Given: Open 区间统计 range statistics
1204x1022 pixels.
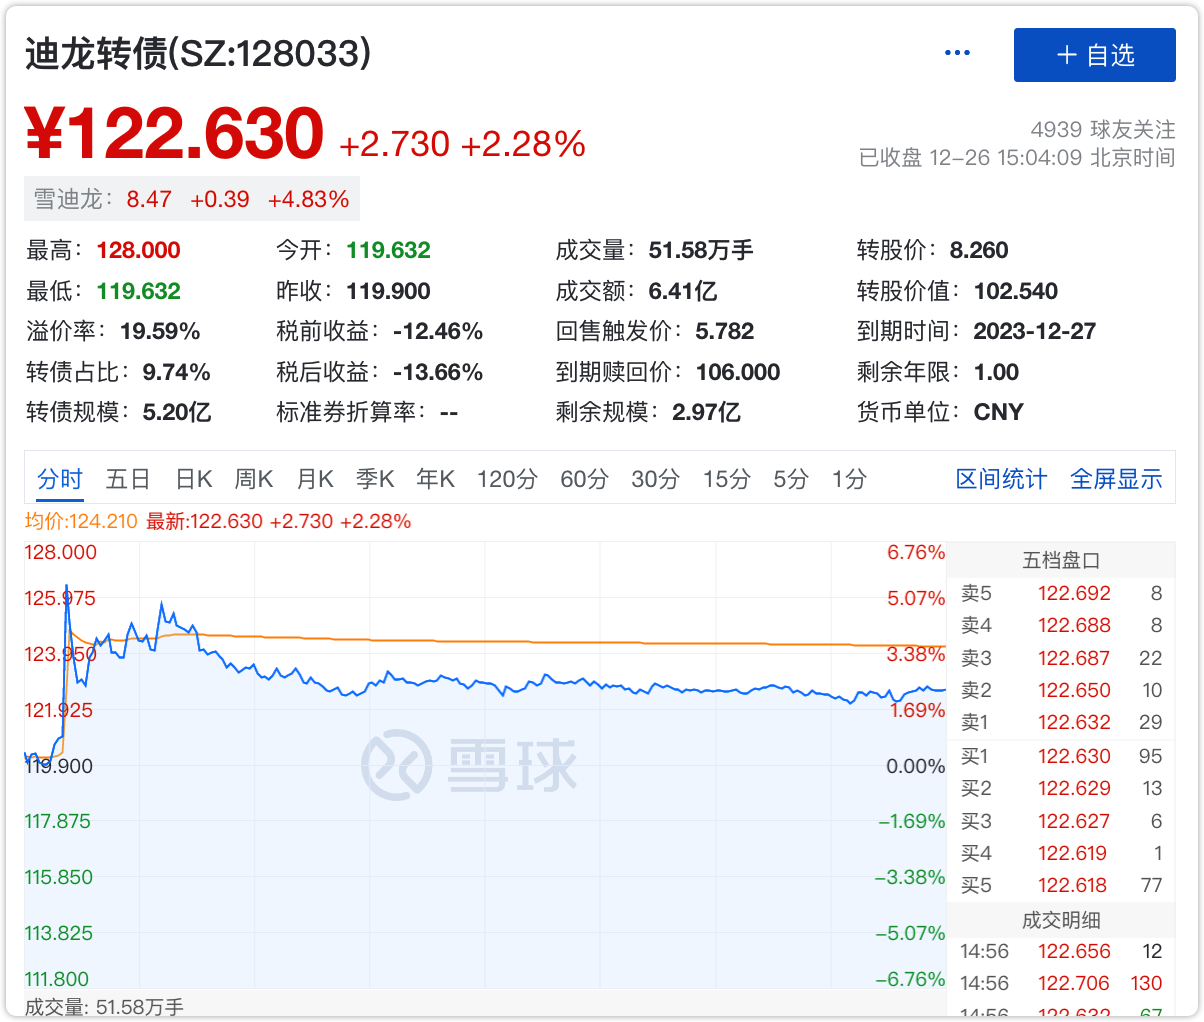Looking at the screenshot, I should 1001,480.
